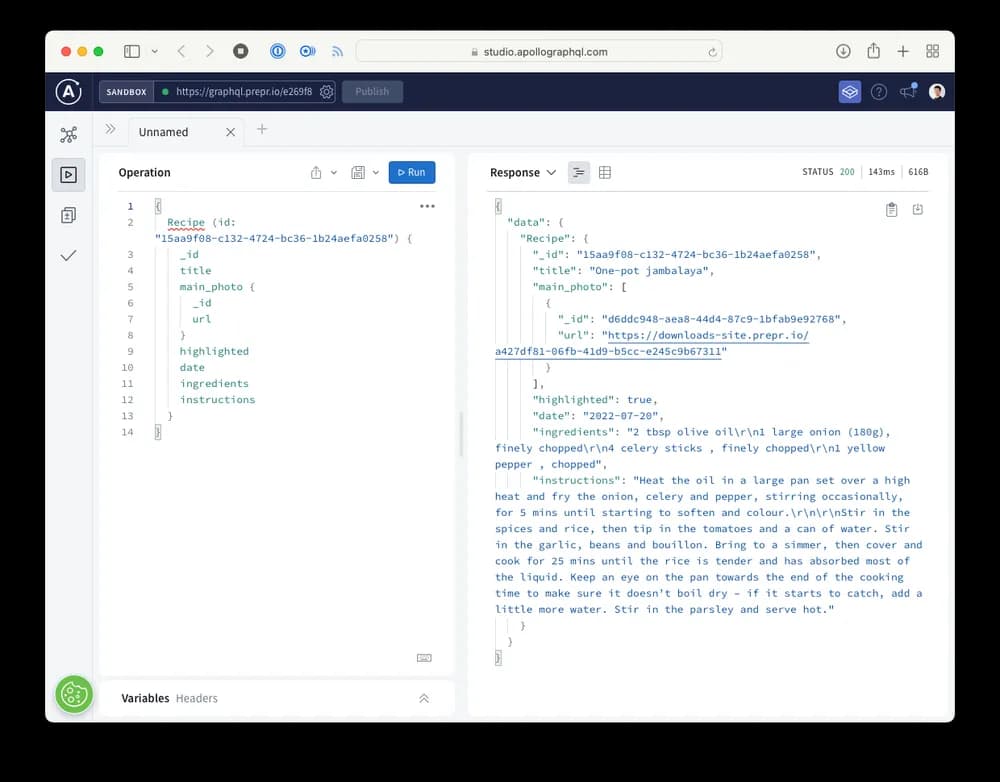Open the Checks checkmark icon in sidebar
This screenshot has height=782, width=1000.
click(68, 256)
